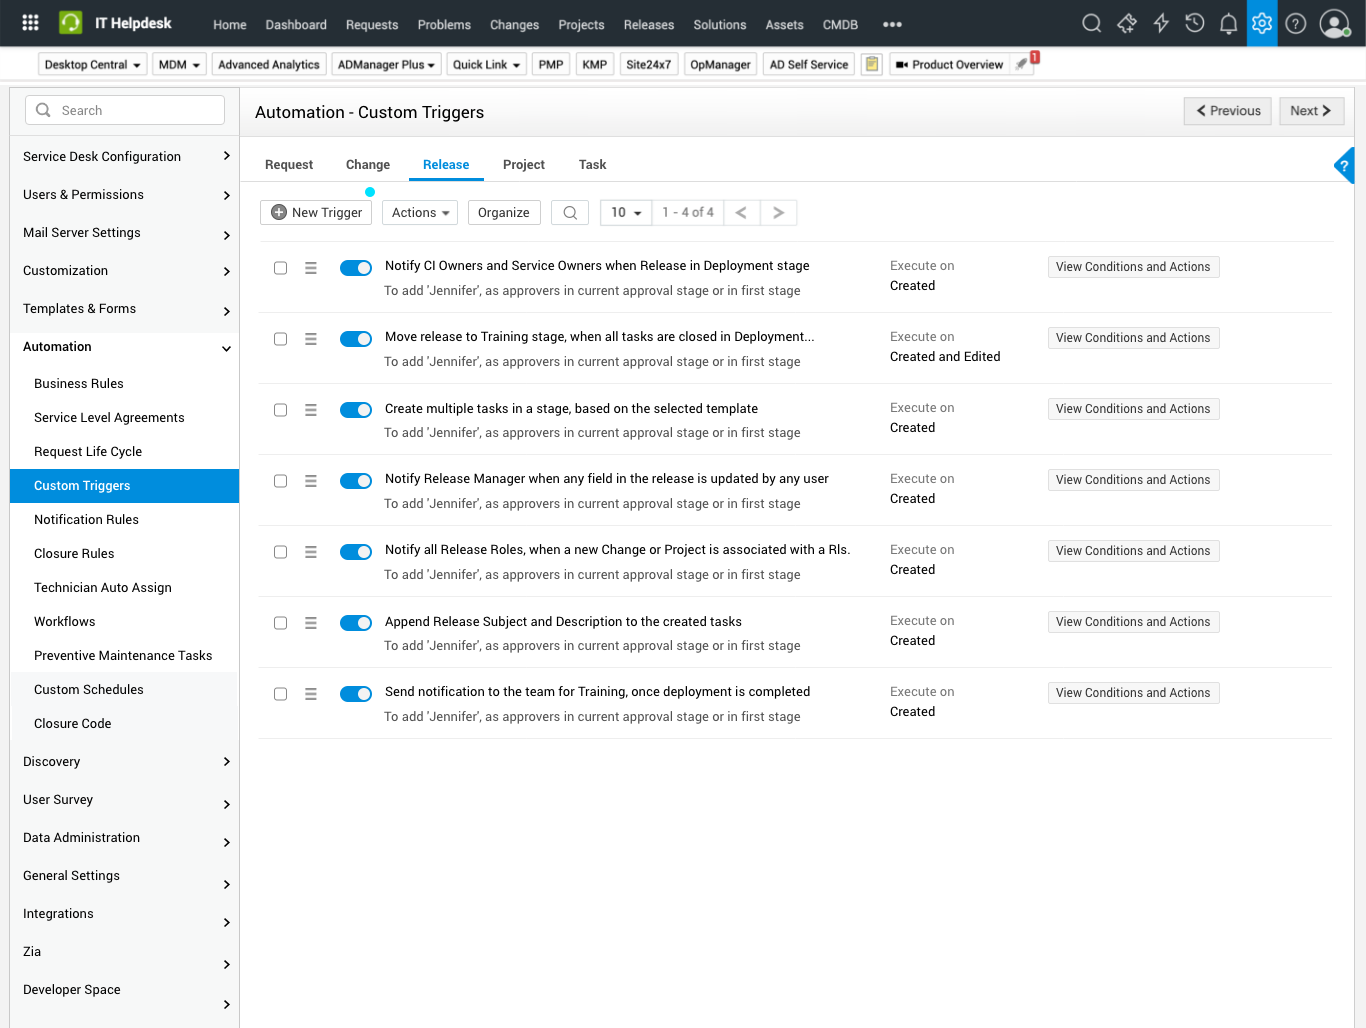View Conditions and Actions for Release Manager trigger
The width and height of the screenshot is (1366, 1028).
(1133, 479)
